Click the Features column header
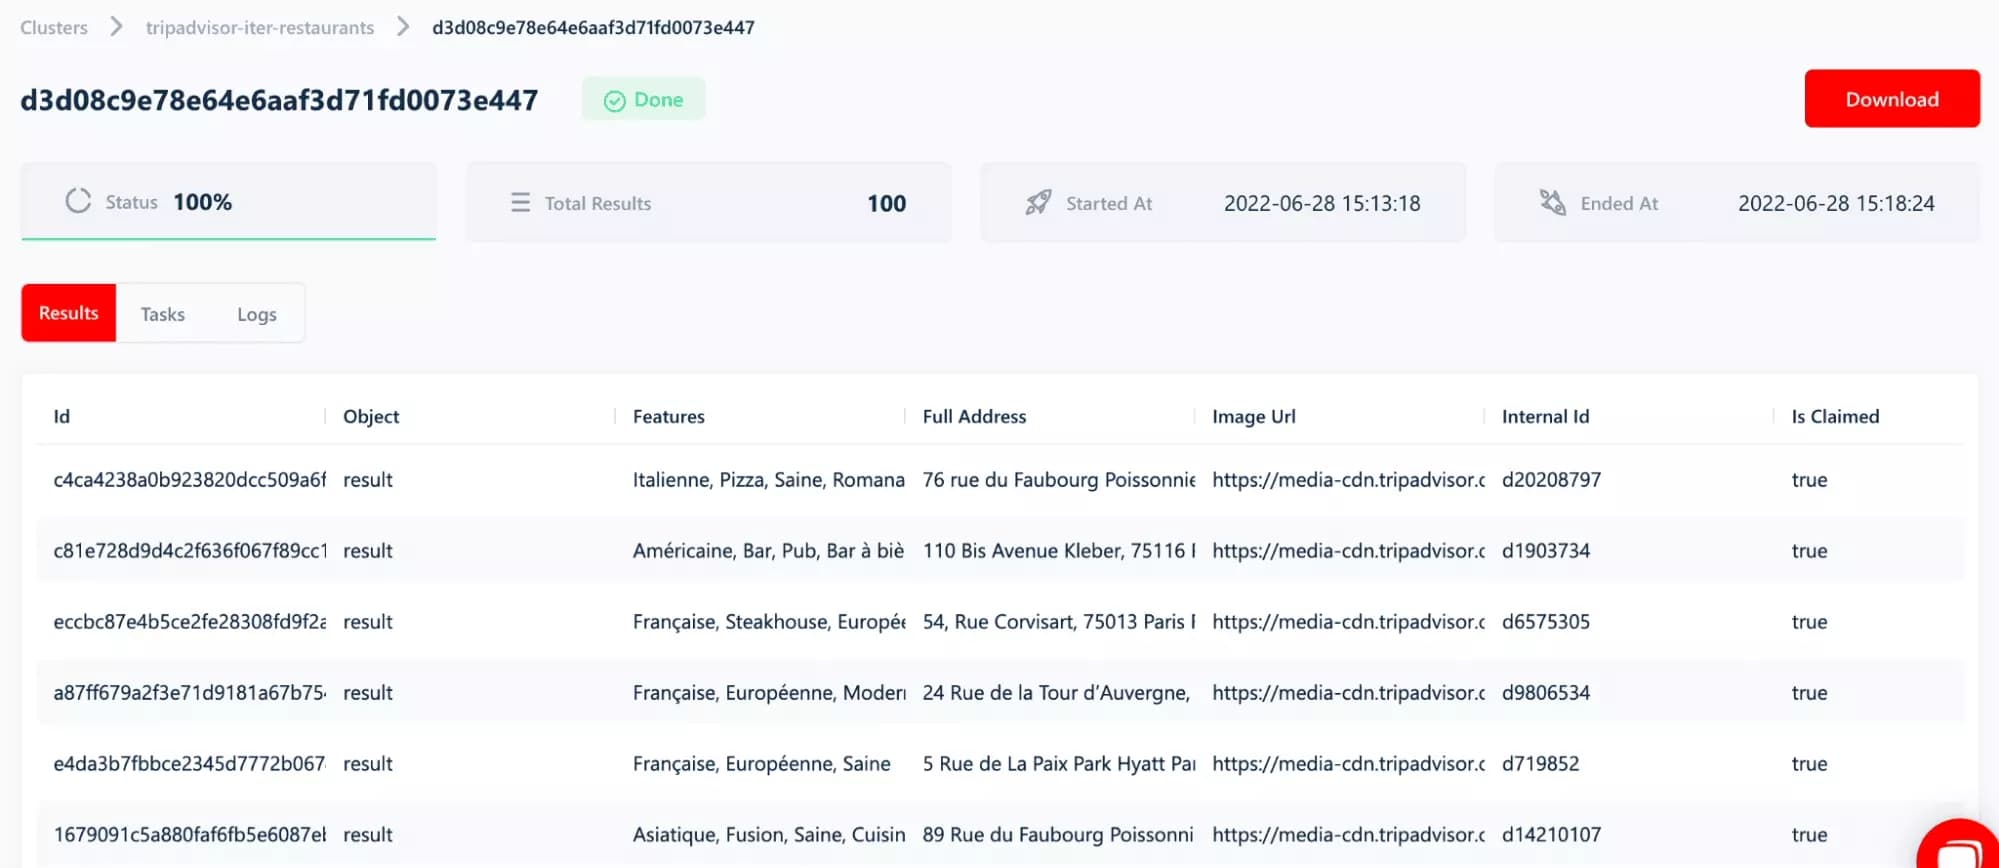1999x868 pixels. (669, 416)
